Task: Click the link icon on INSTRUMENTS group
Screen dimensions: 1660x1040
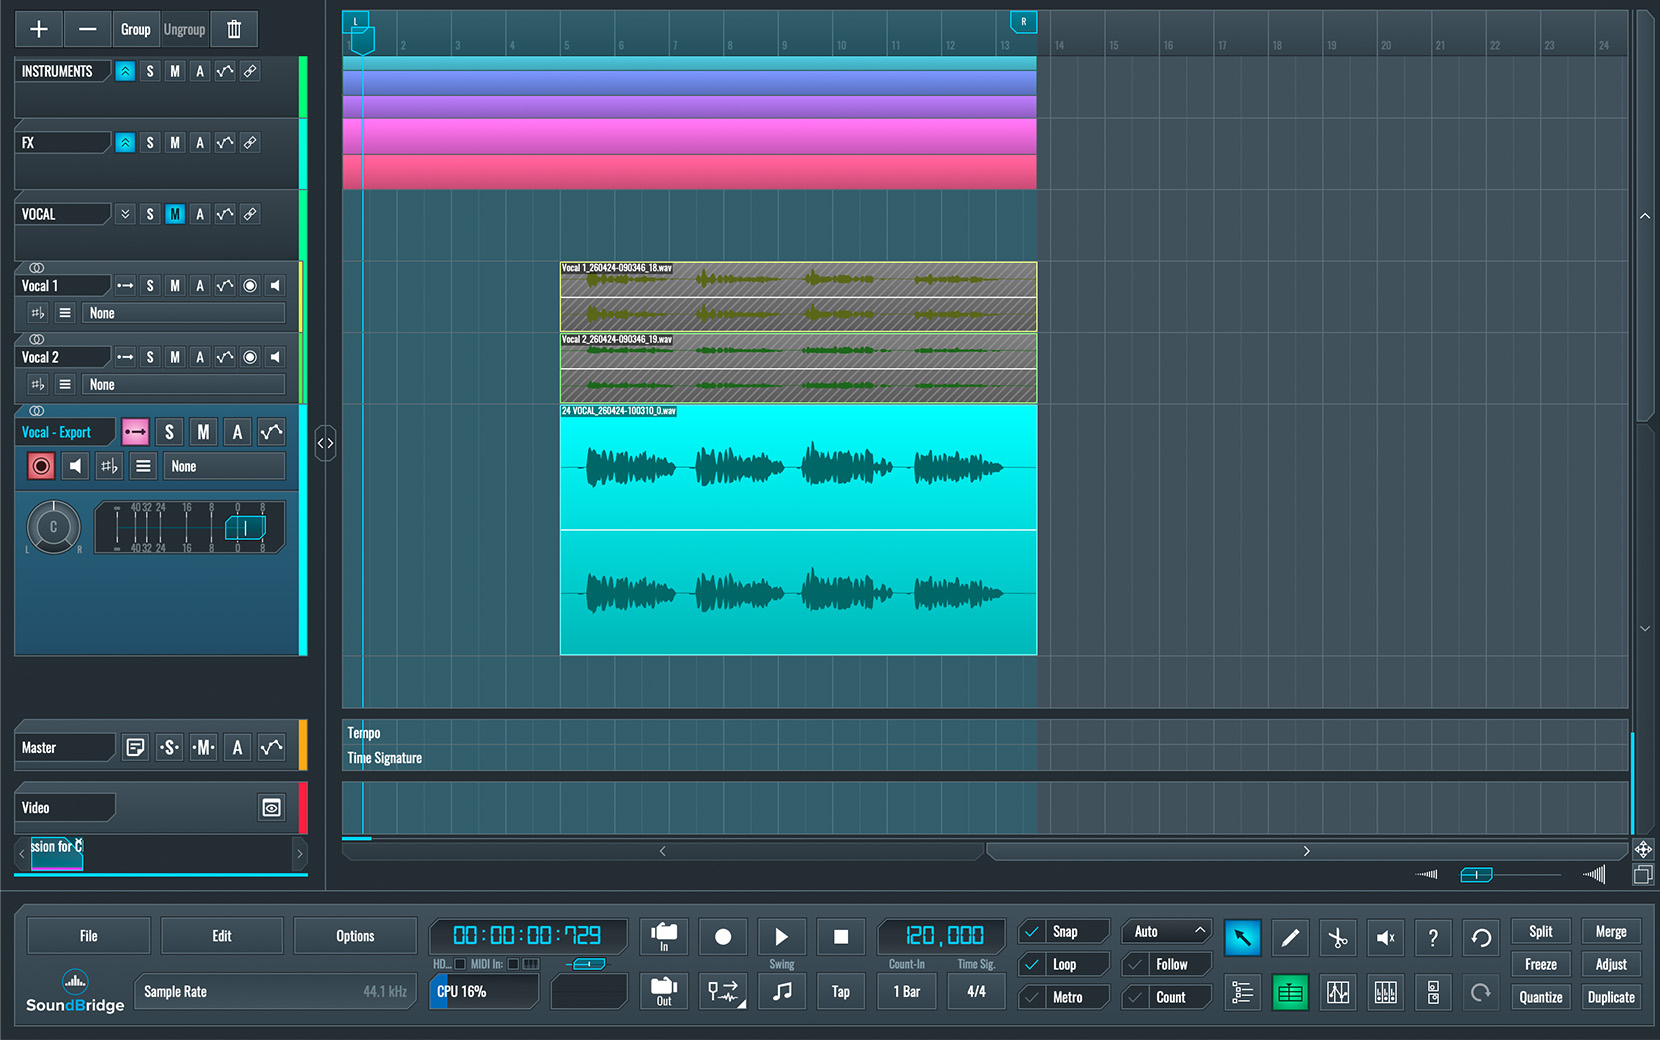Action: tap(250, 72)
